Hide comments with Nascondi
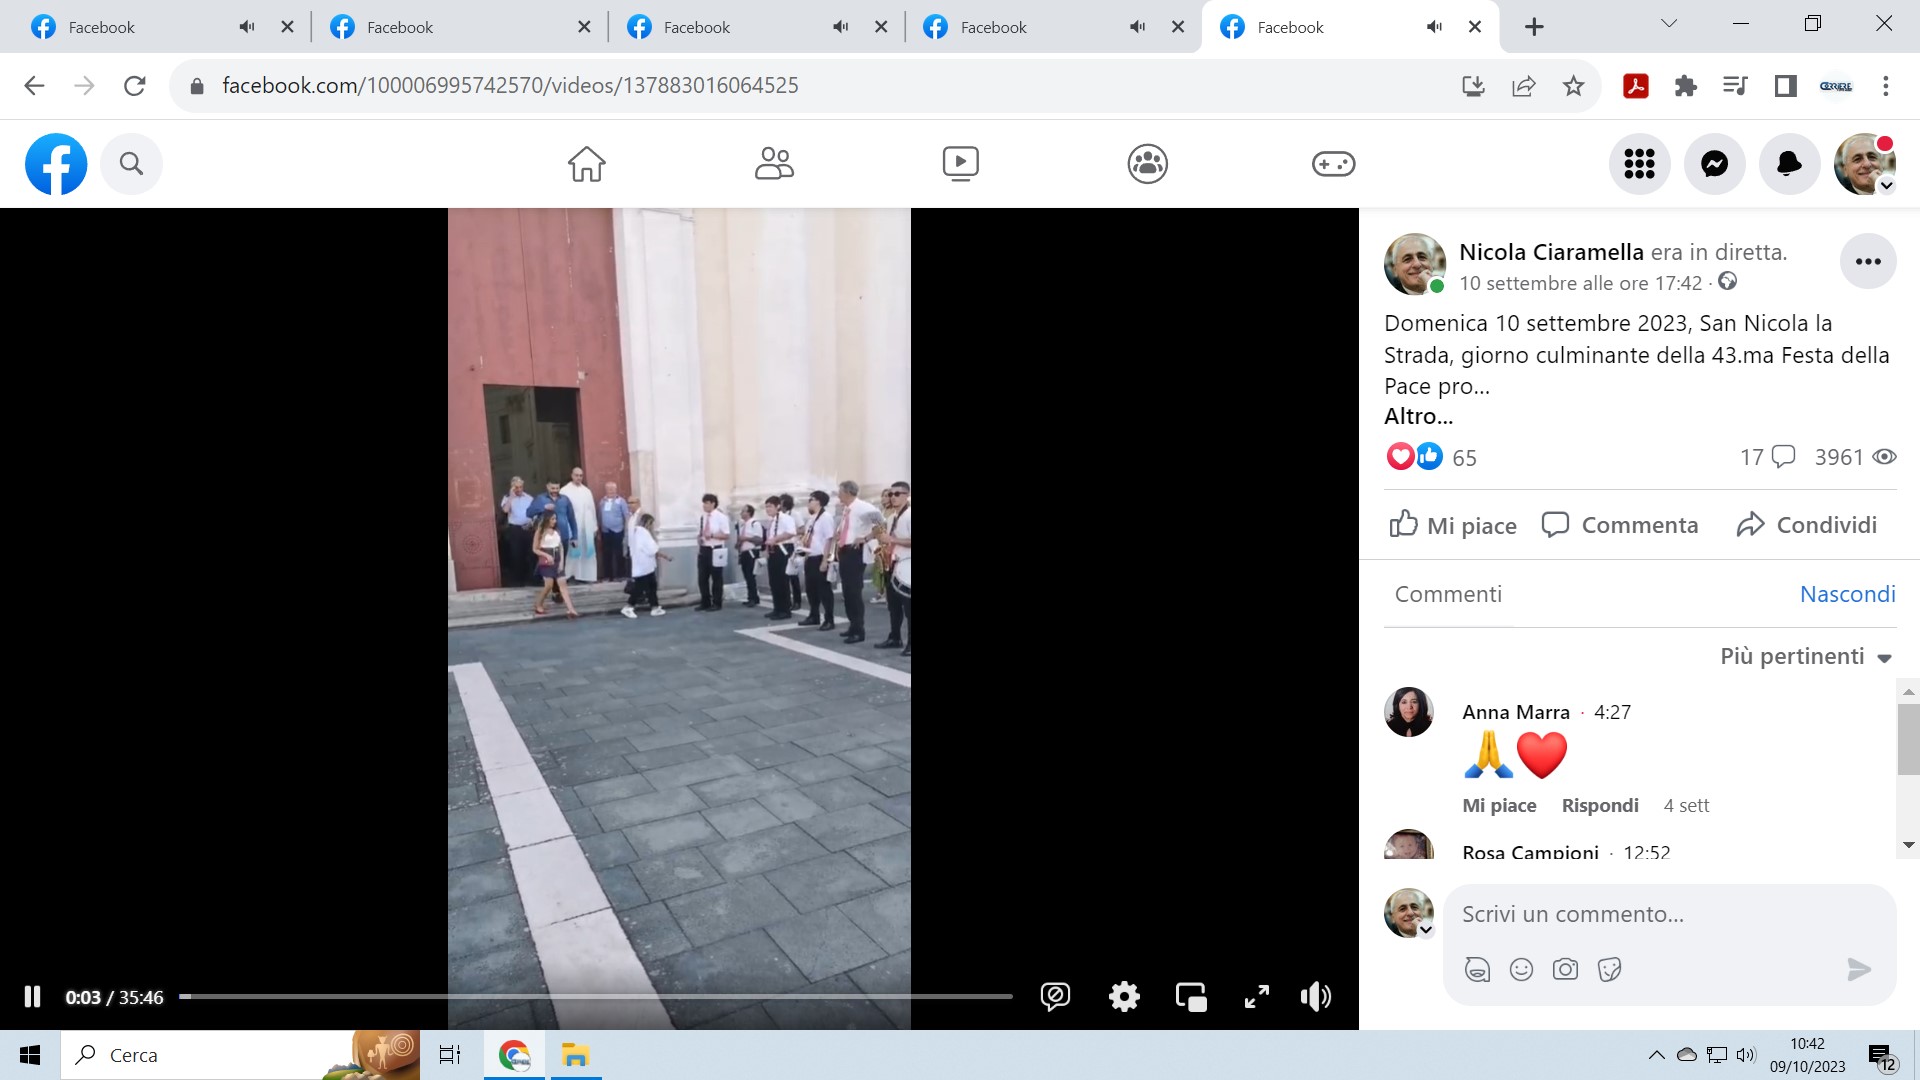Screen dimensions: 1920x1080 (1847, 594)
